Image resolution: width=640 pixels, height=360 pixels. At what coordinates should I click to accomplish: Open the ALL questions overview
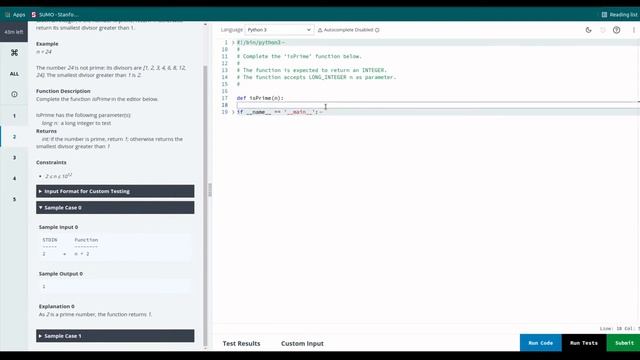pyautogui.click(x=14, y=74)
